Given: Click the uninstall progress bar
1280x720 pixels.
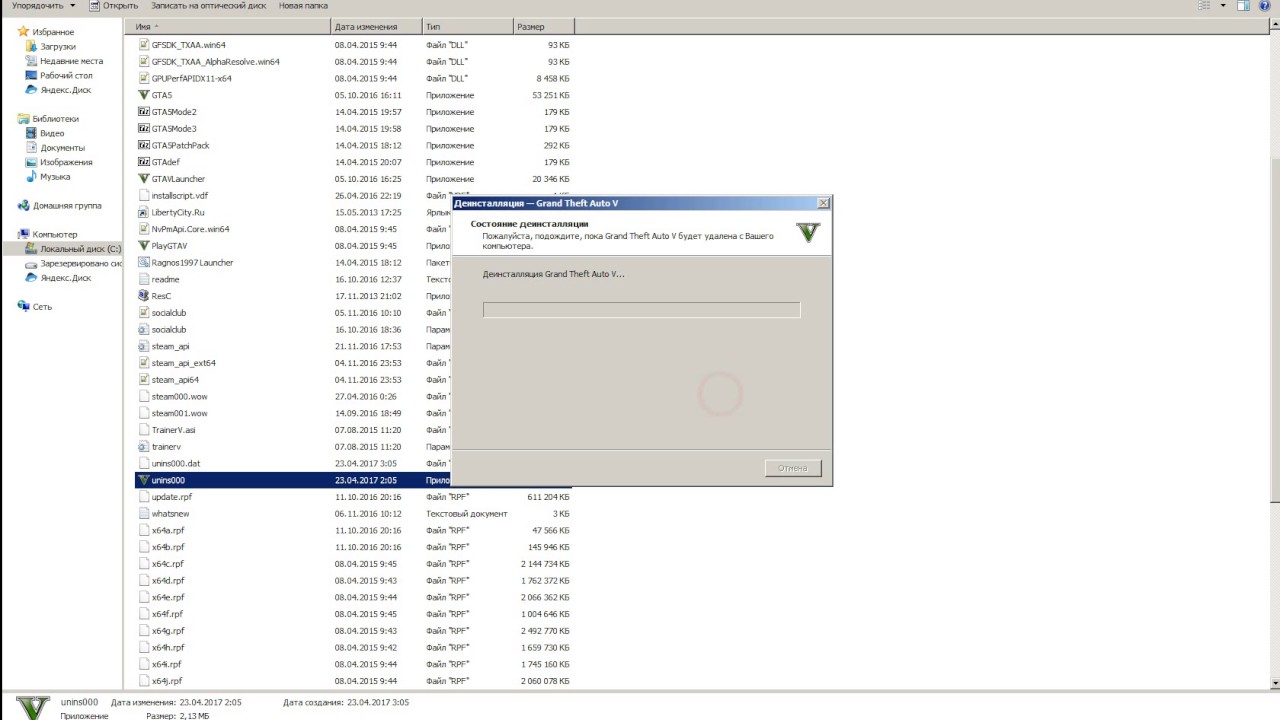Looking at the screenshot, I should point(641,310).
